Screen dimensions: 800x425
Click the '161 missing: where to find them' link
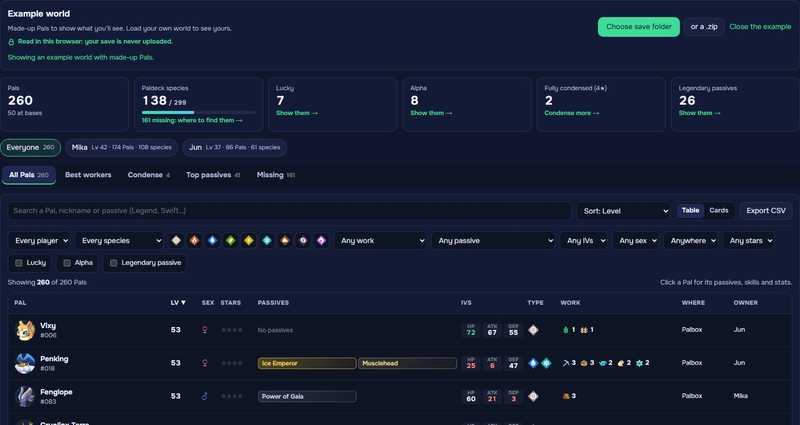click(192, 120)
